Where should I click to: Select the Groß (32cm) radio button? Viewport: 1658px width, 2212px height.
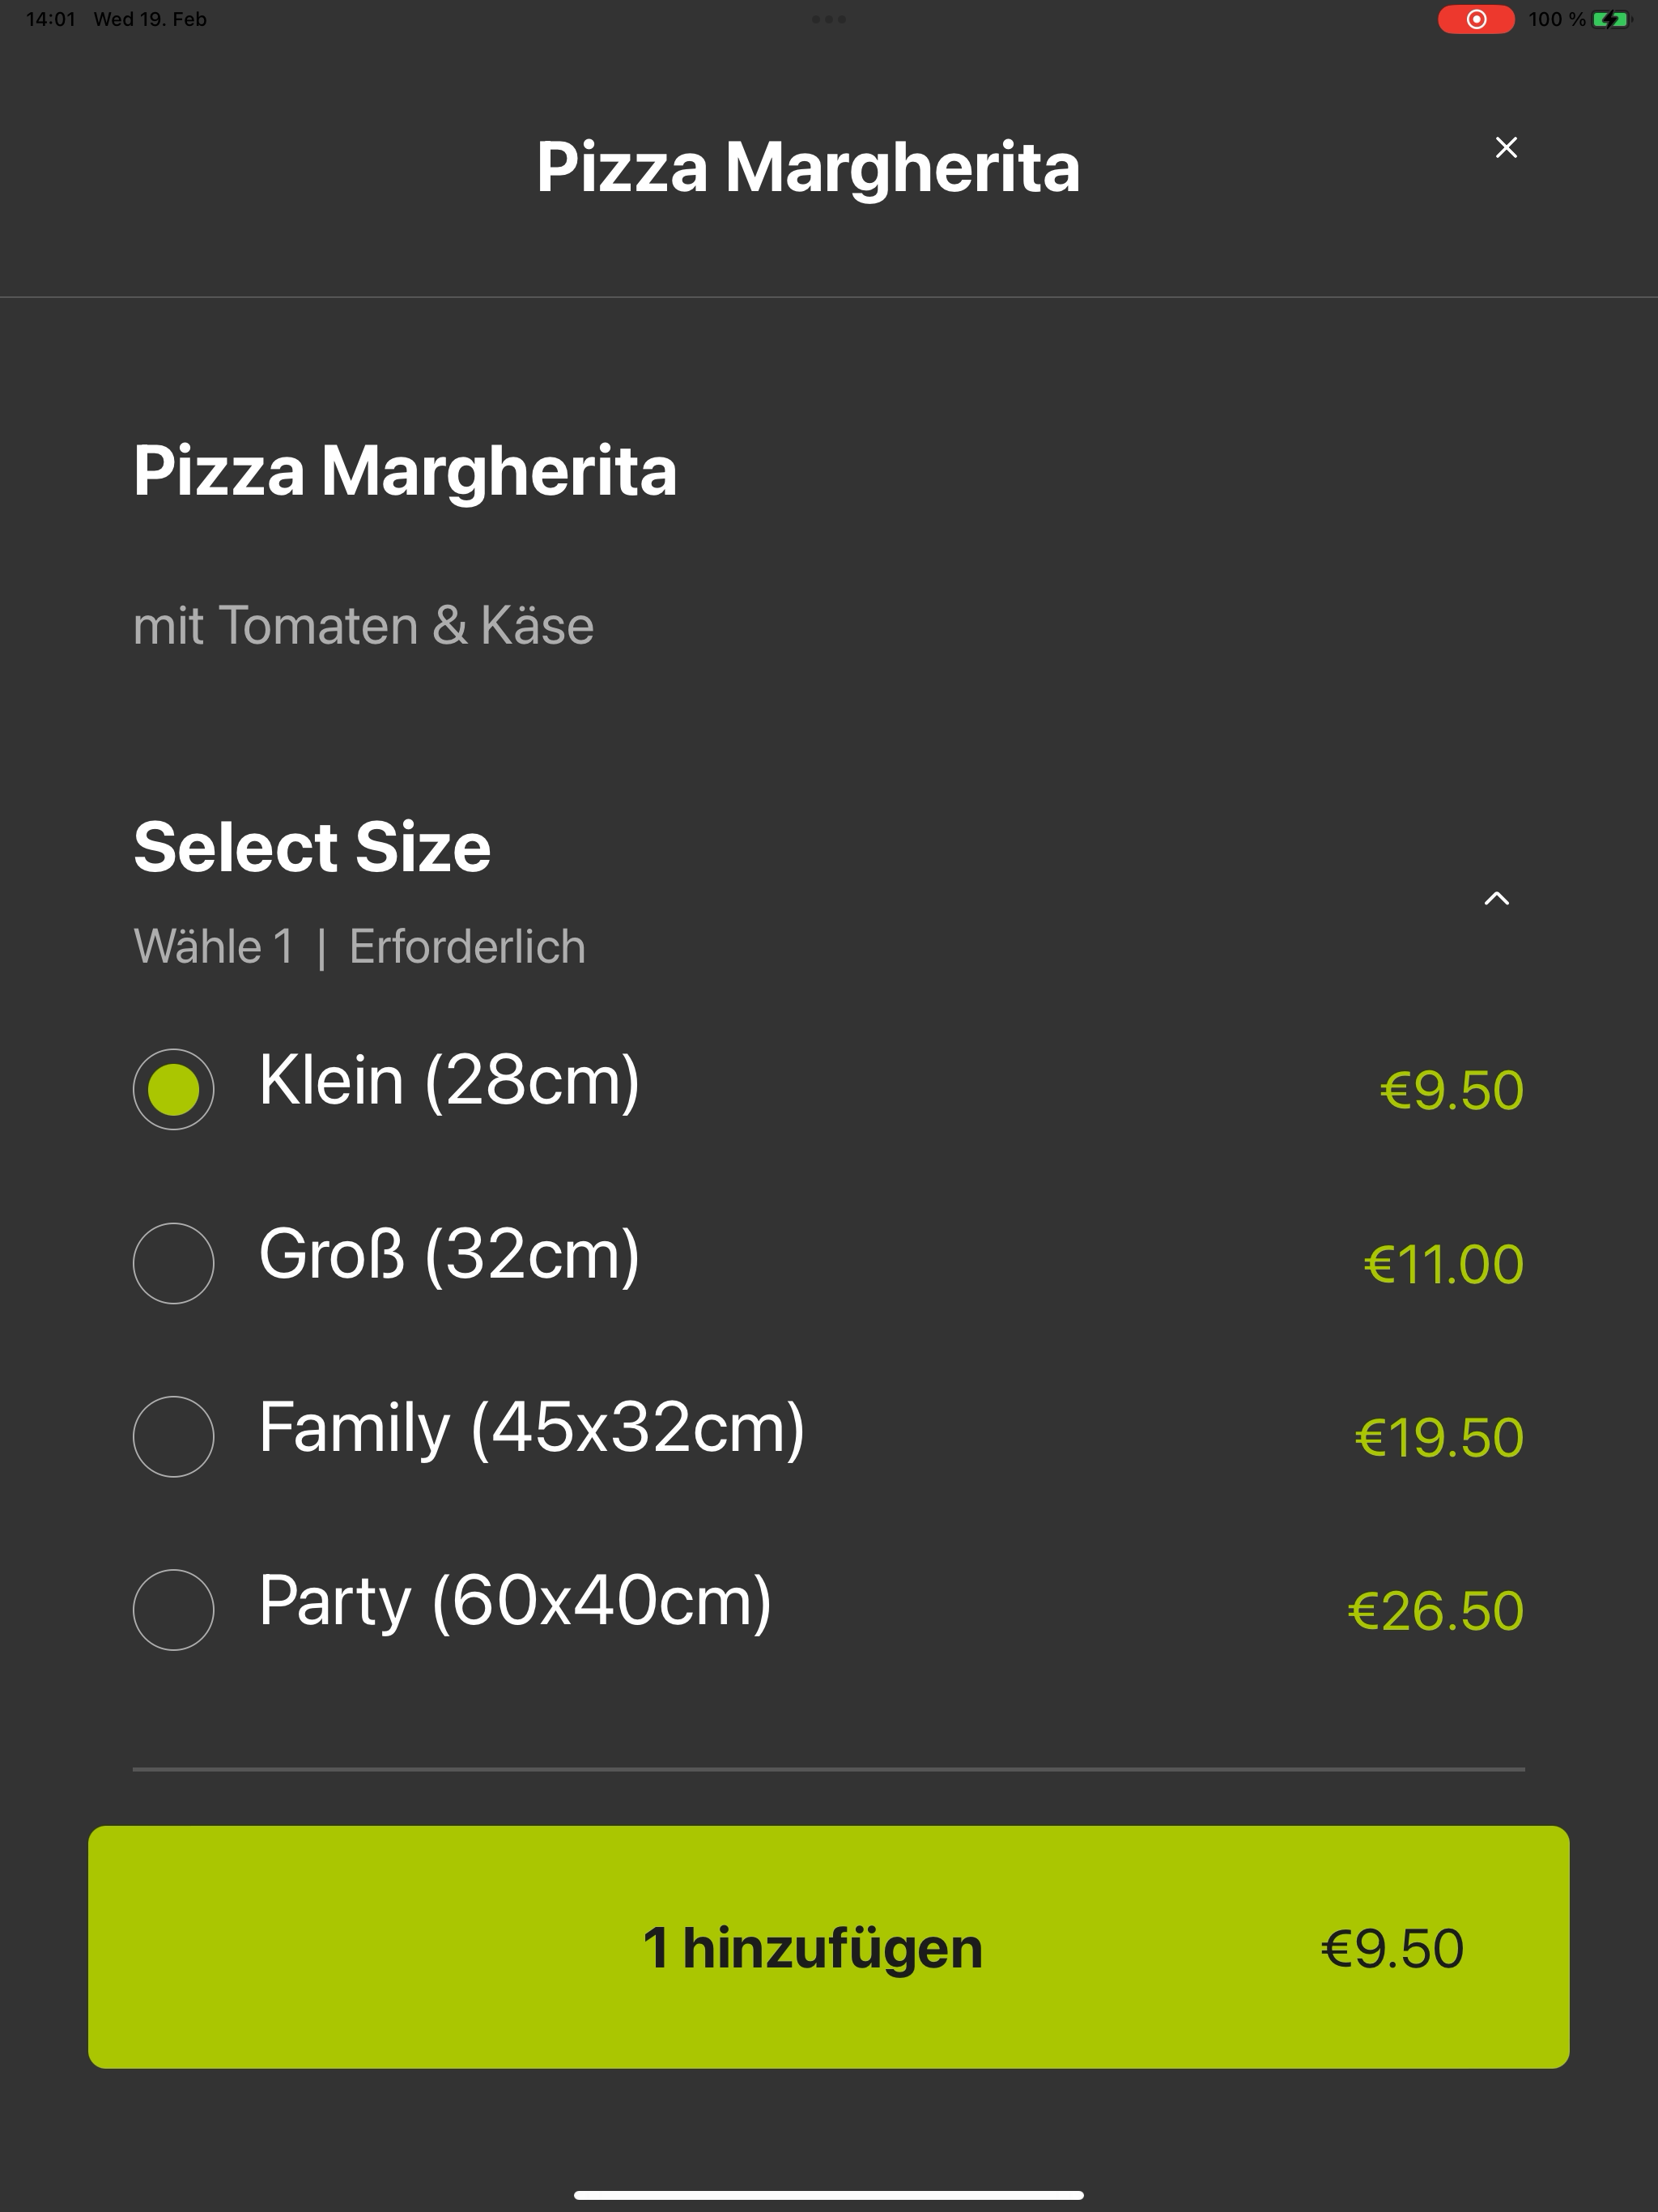tap(173, 1263)
